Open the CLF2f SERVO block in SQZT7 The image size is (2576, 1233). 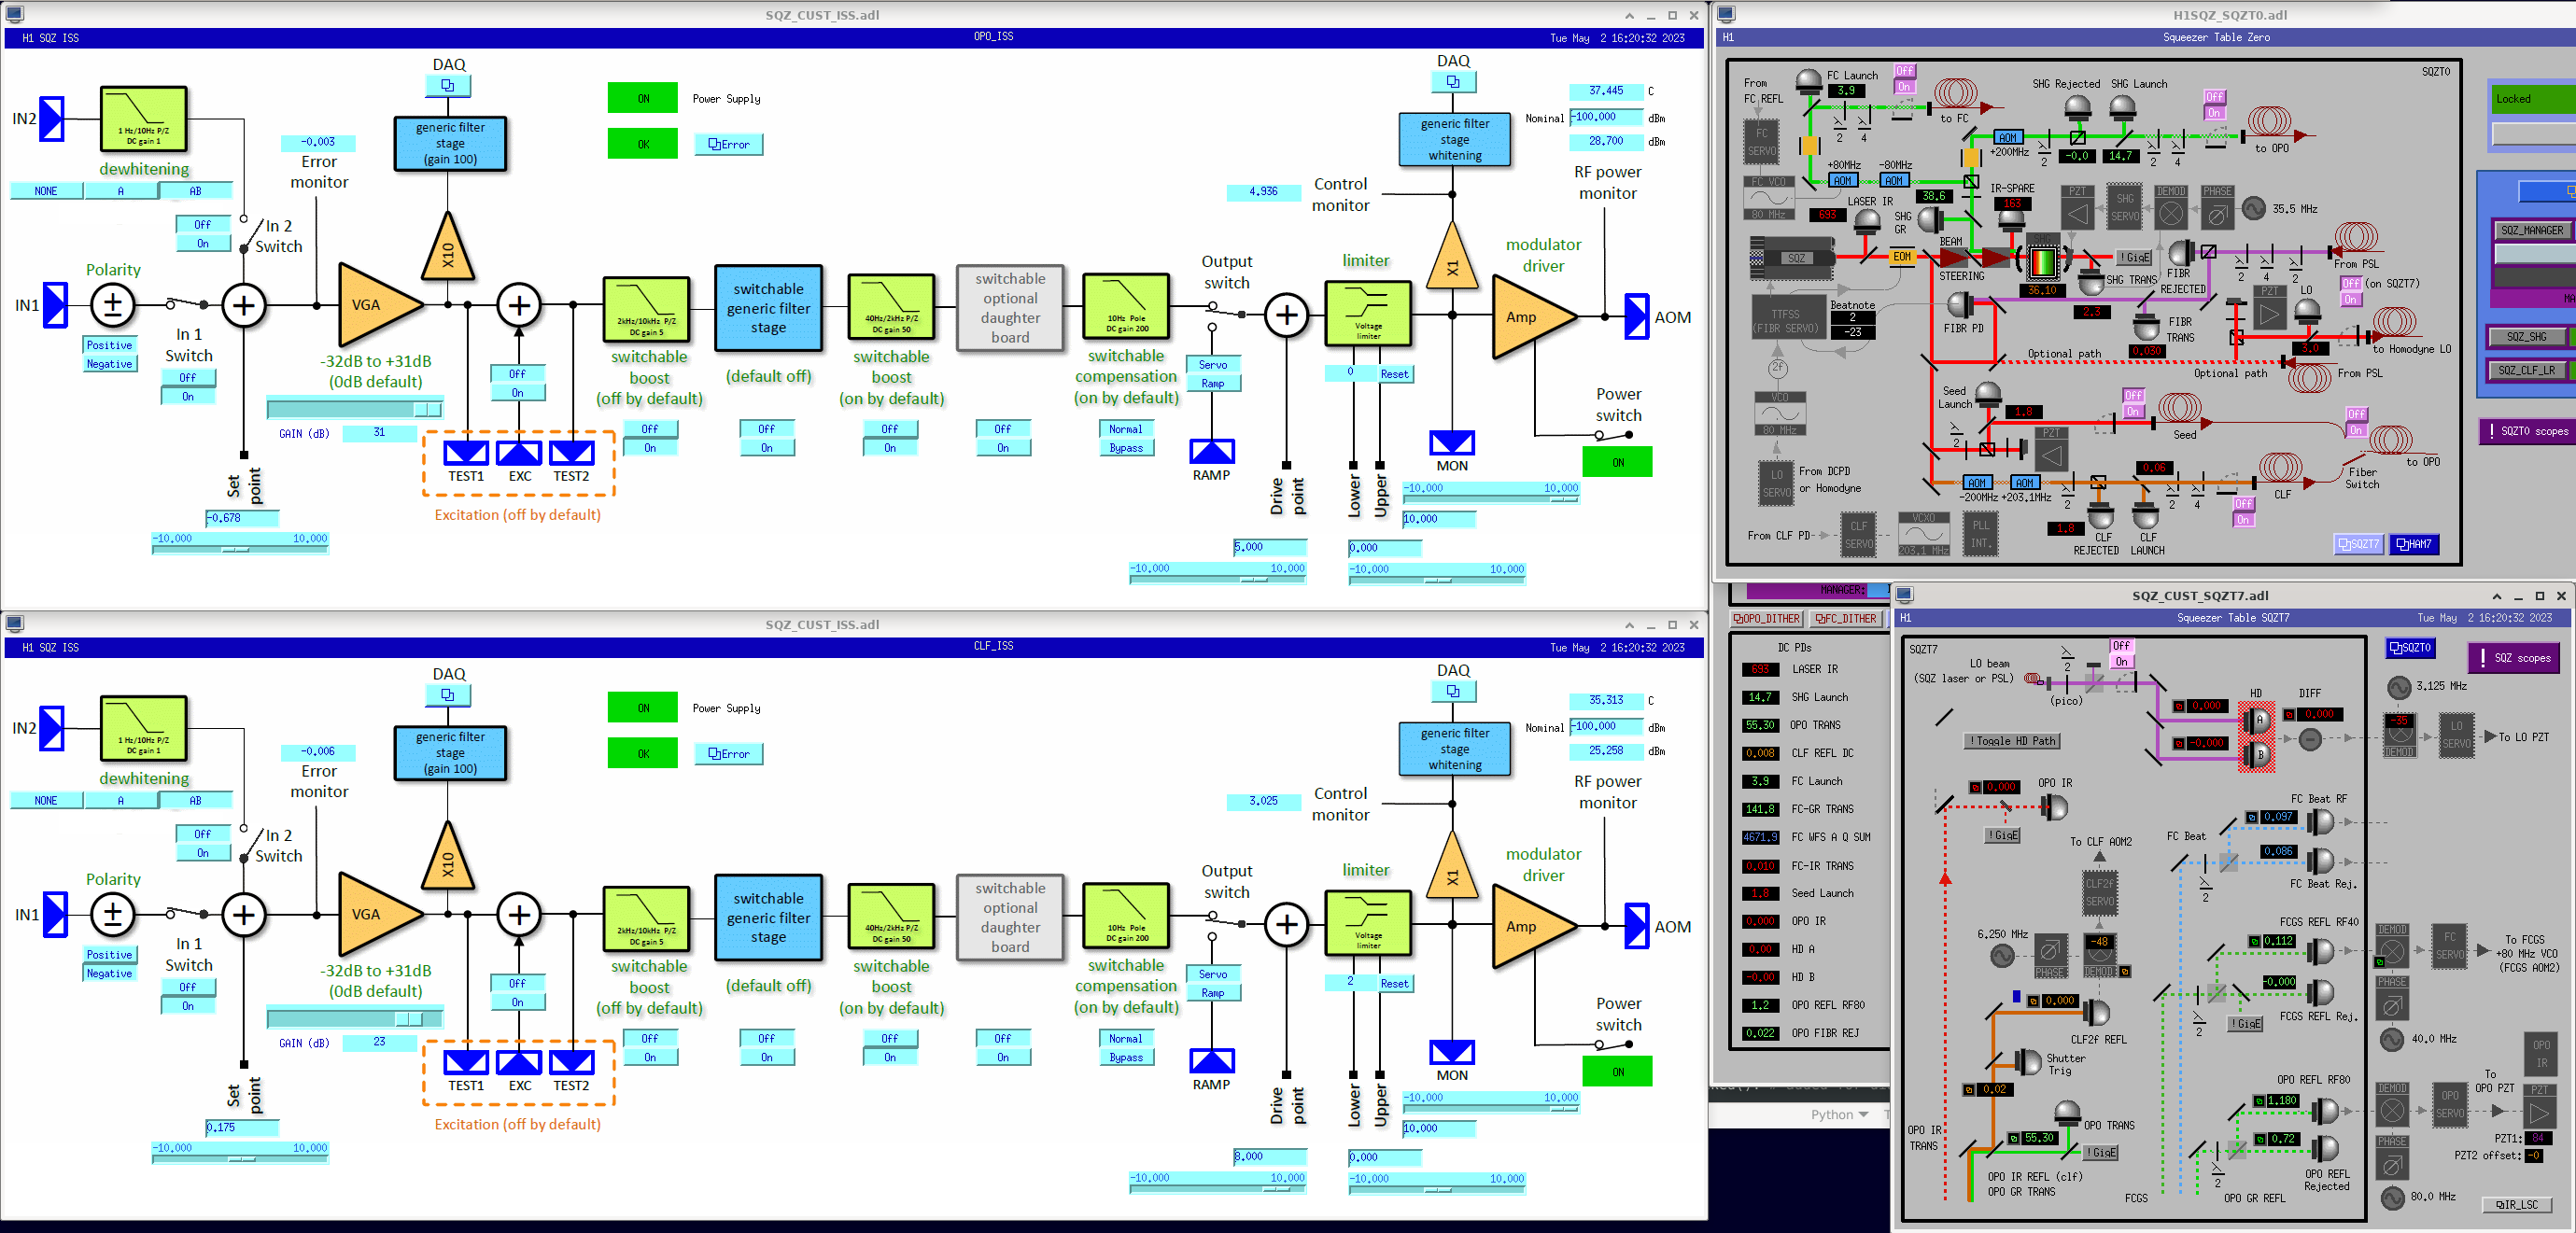[2099, 892]
